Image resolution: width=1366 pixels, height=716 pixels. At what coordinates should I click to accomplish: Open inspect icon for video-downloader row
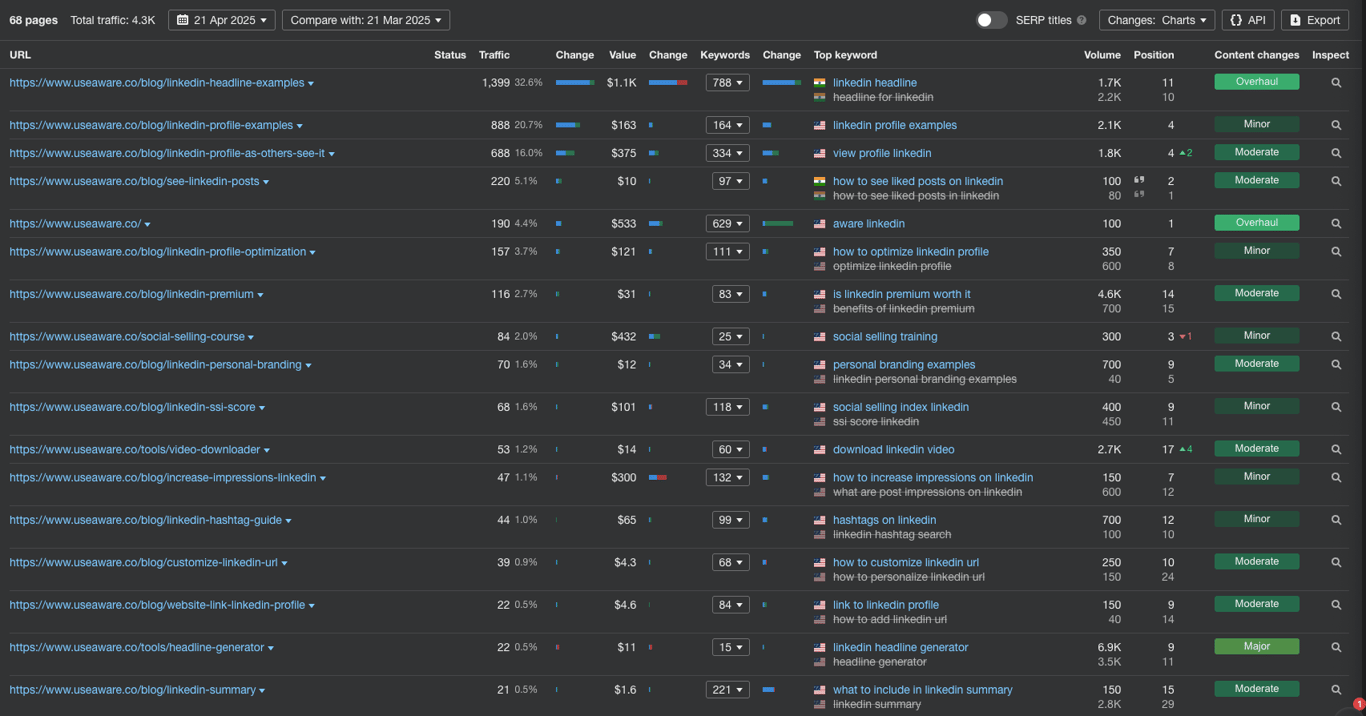1336,450
